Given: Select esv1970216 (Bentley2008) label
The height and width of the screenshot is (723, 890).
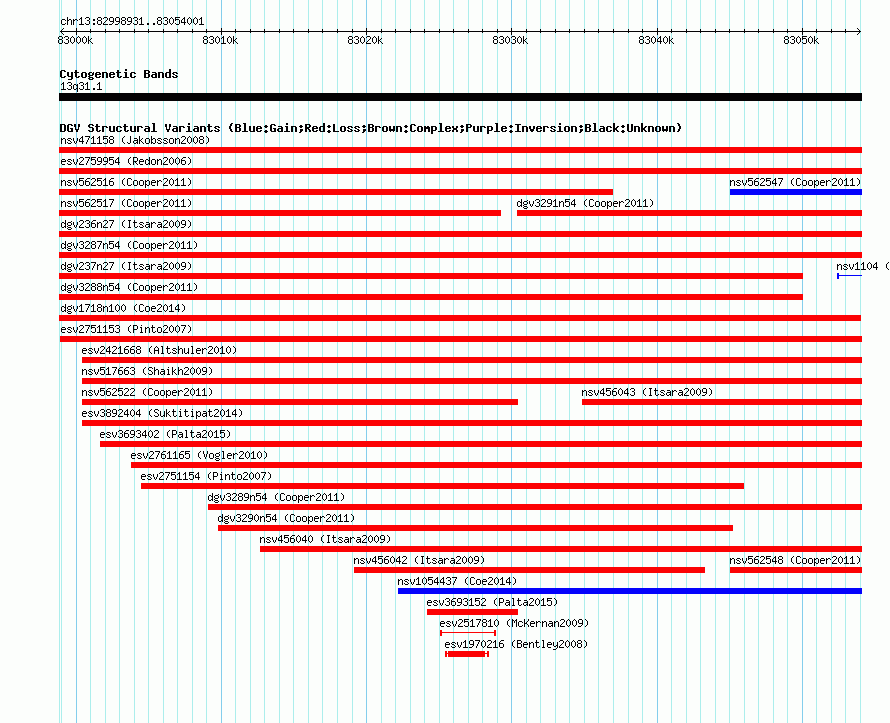Looking at the screenshot, I should [516, 644].
